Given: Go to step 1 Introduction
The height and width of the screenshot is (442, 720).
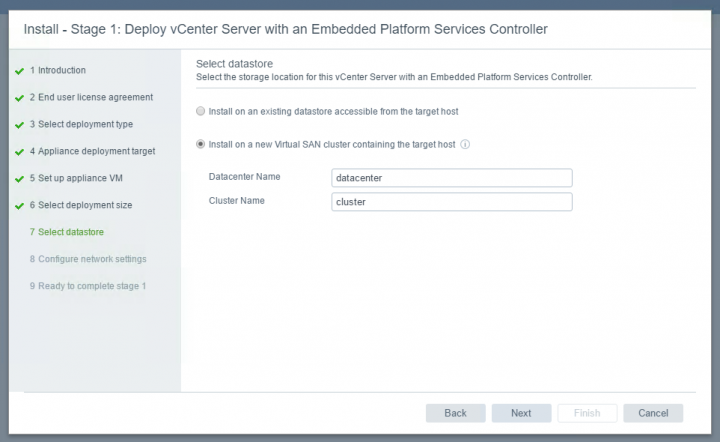Looking at the screenshot, I should tap(58, 70).
